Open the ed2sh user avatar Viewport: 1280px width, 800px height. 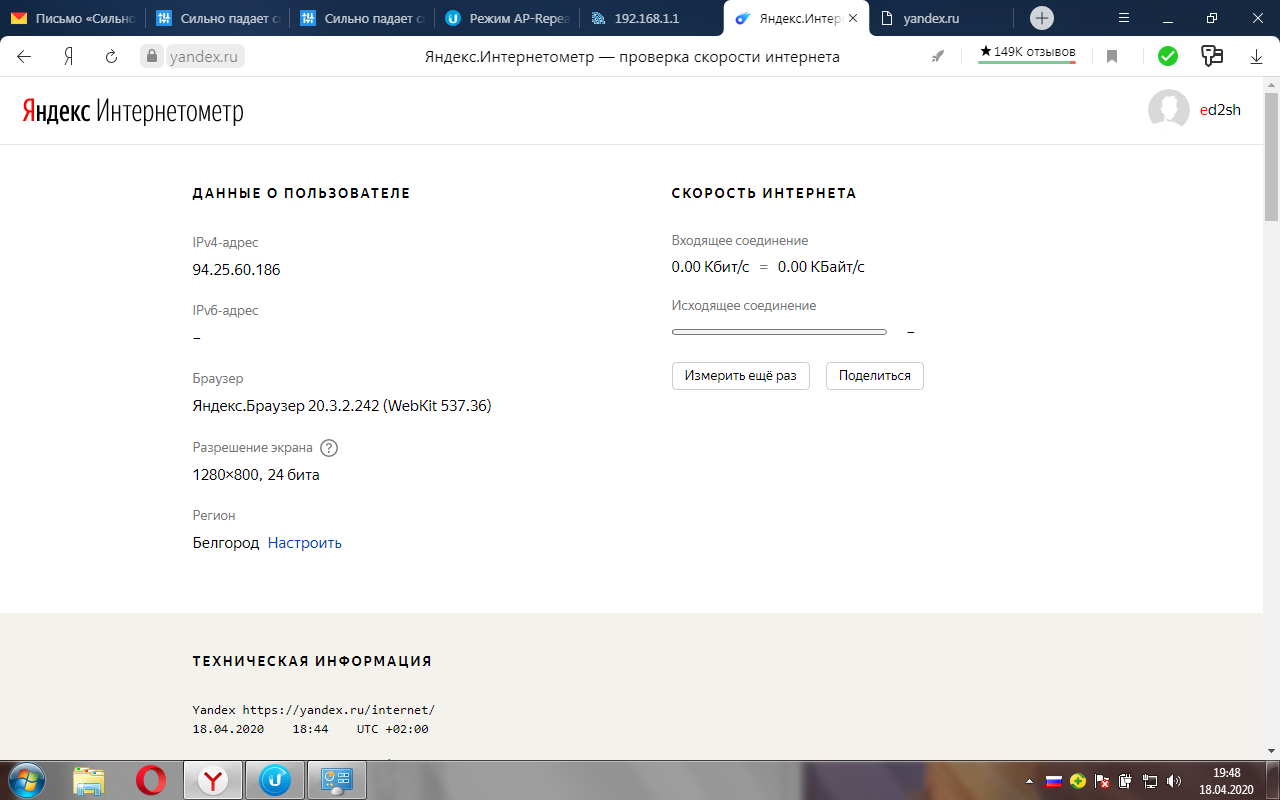(x=1168, y=110)
